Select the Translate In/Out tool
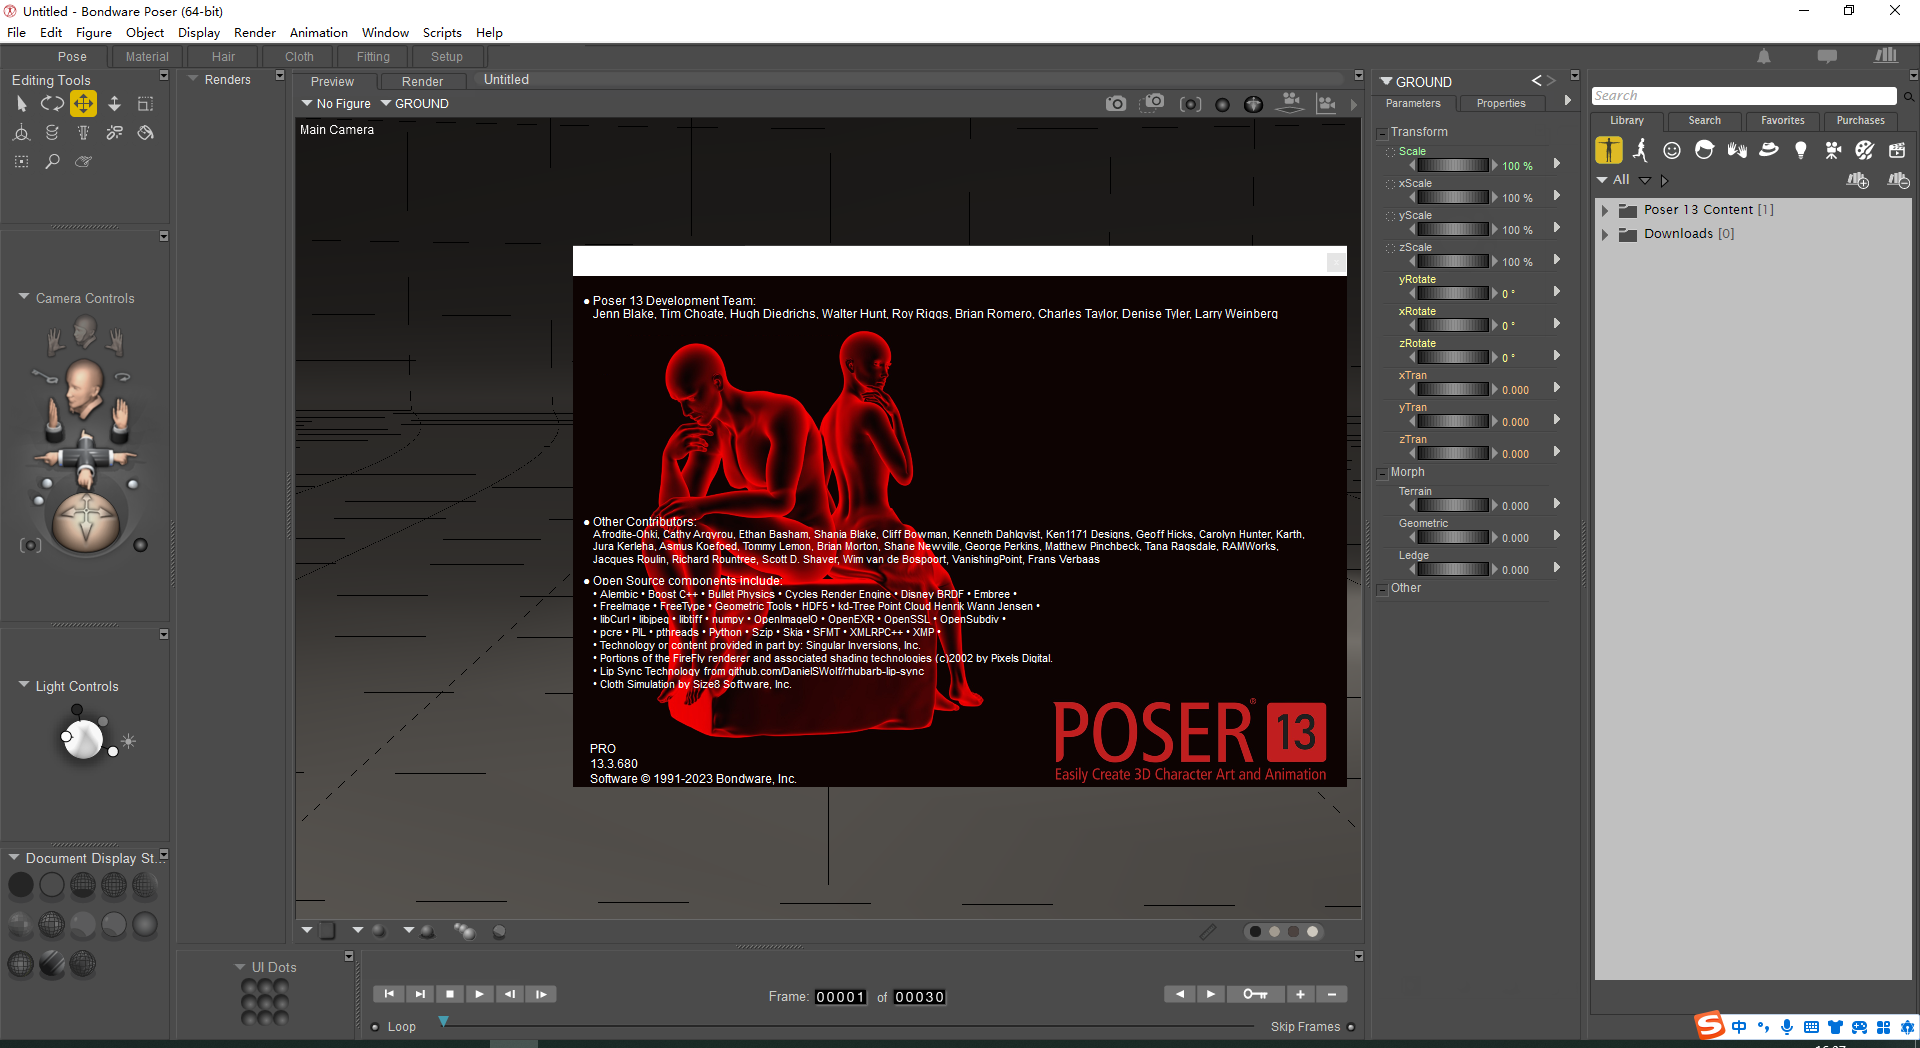 pos(114,104)
